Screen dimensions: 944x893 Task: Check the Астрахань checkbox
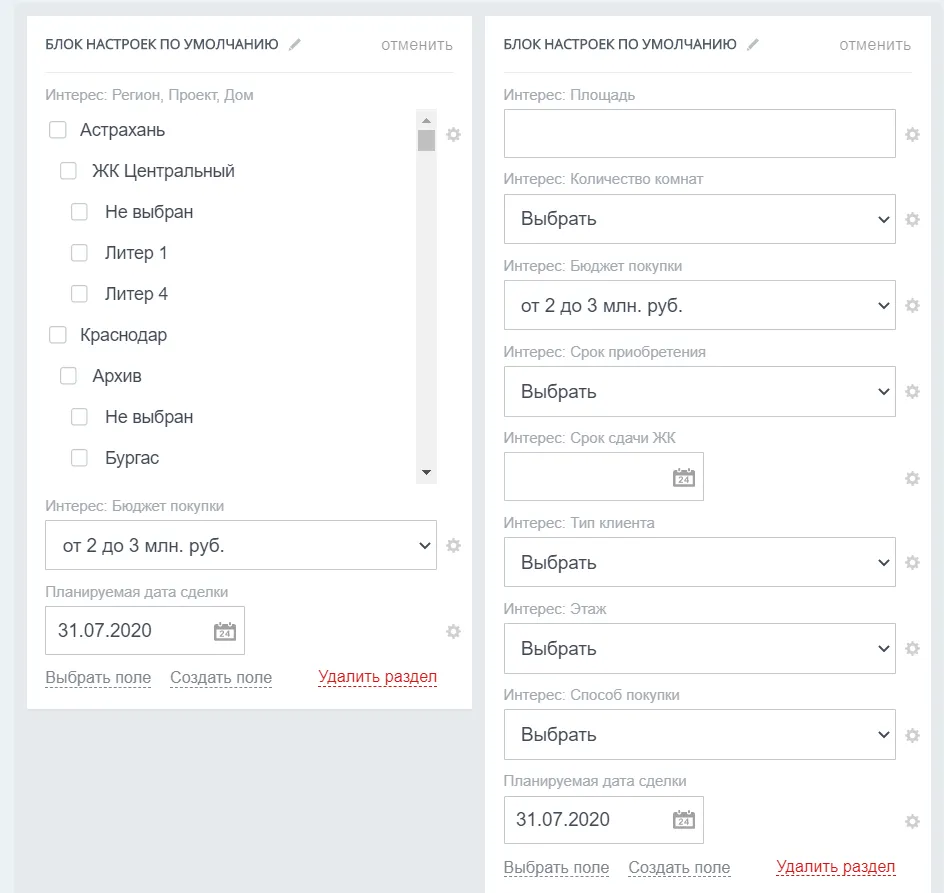click(x=58, y=130)
